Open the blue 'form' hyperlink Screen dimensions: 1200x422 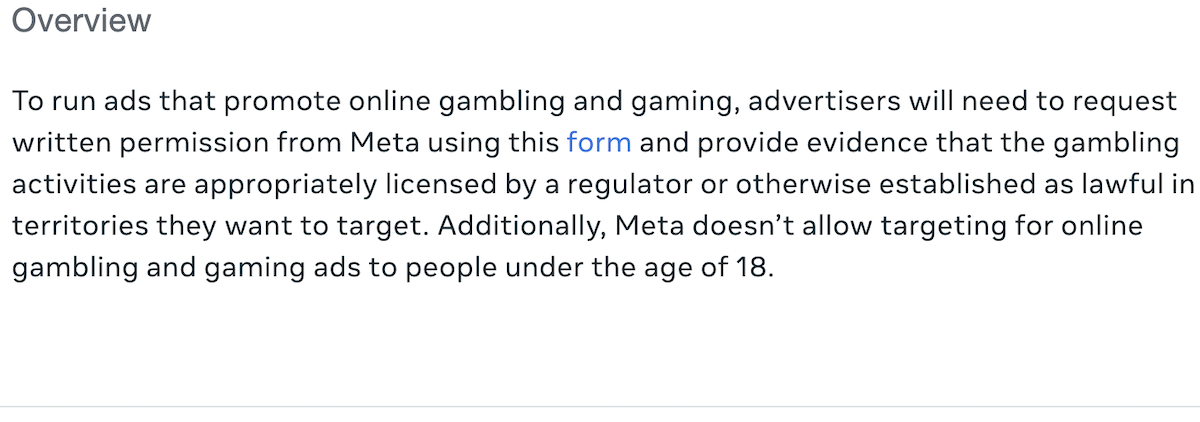[x=598, y=143]
